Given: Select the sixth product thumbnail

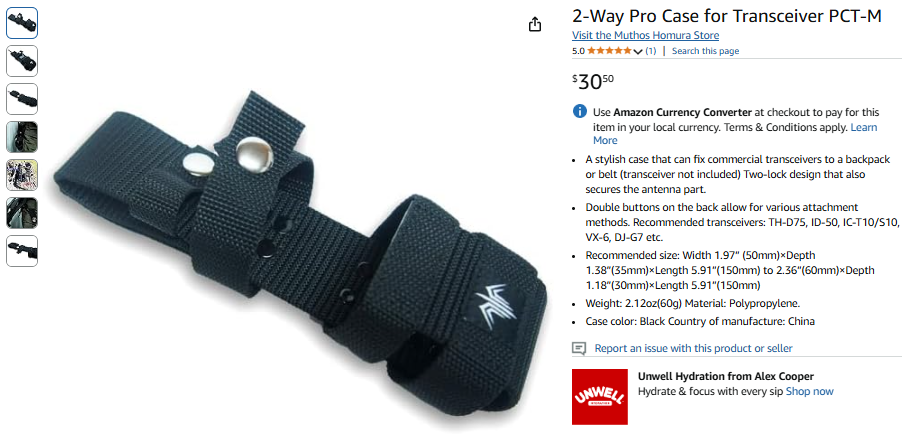Looking at the screenshot, I should coord(22,213).
